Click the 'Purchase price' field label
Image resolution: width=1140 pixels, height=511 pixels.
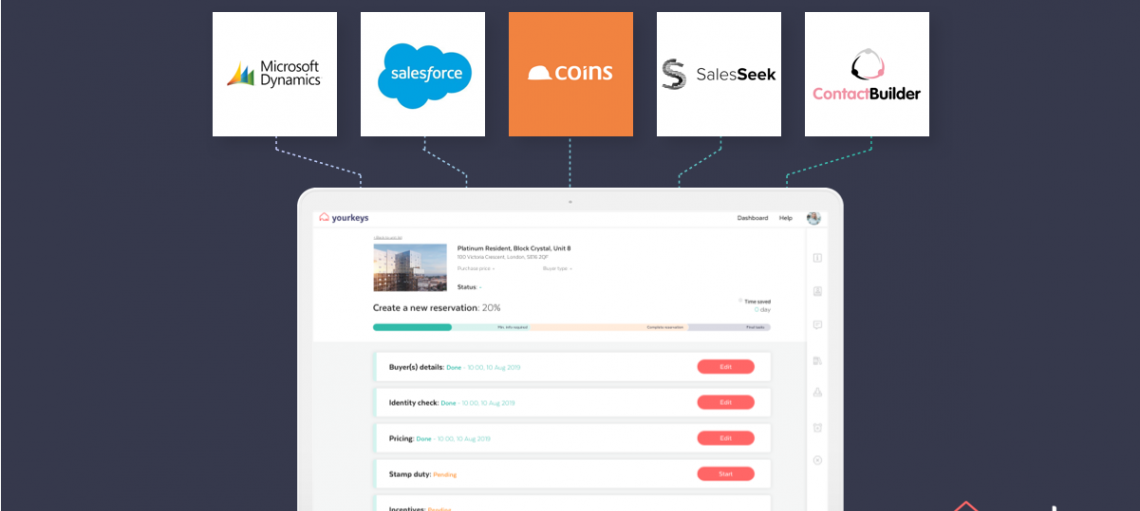475,269
